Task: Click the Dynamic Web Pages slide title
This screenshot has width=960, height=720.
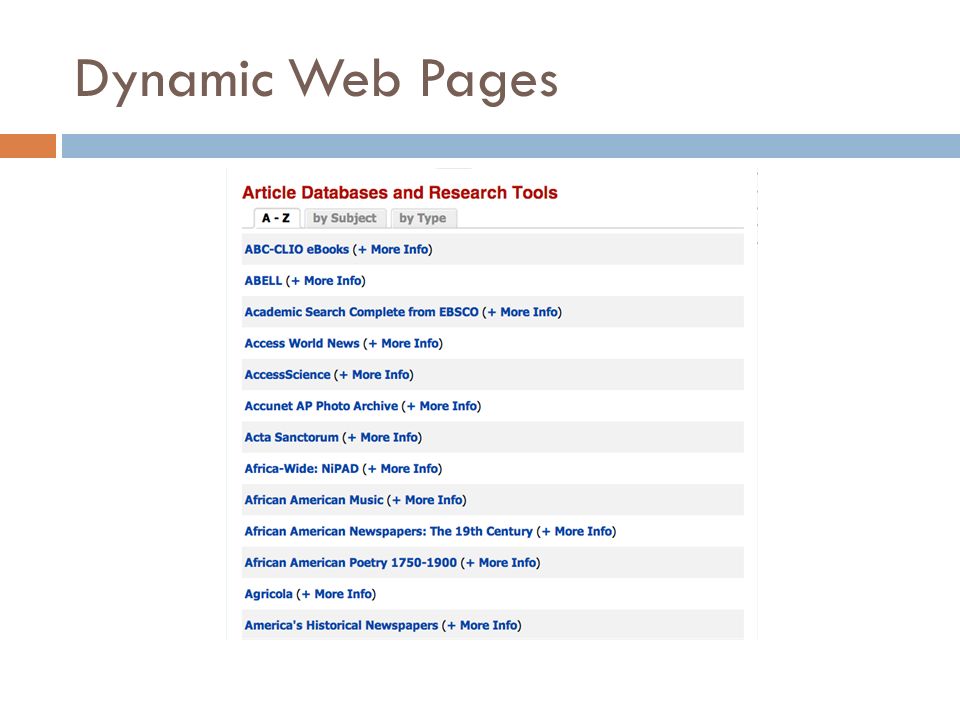Action: [x=317, y=80]
